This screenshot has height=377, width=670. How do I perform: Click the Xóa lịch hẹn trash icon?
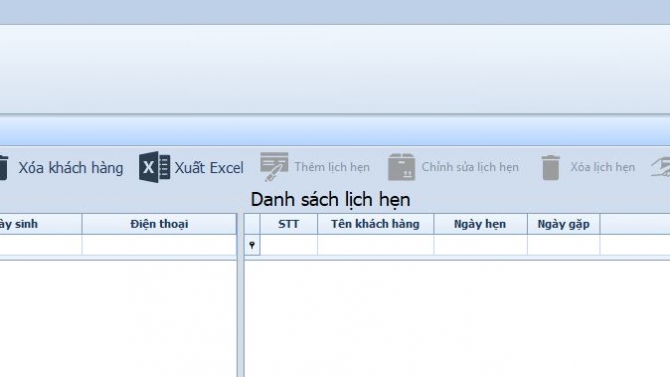[550, 168]
